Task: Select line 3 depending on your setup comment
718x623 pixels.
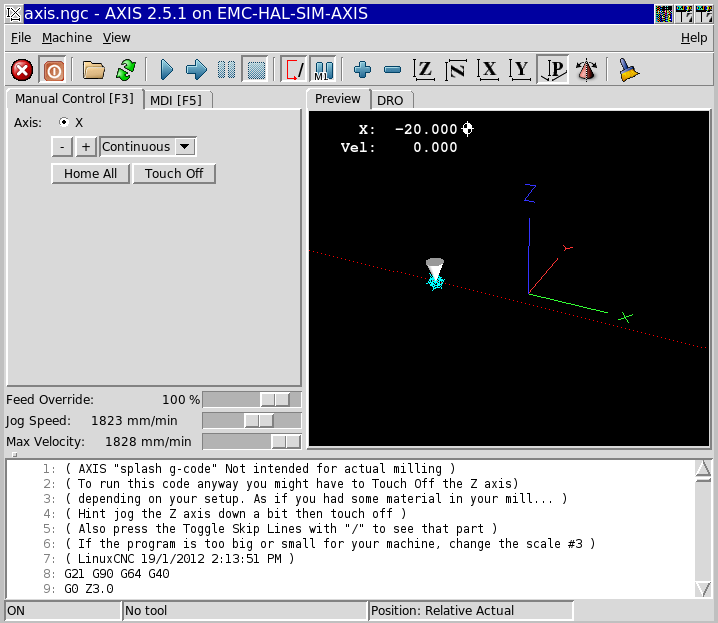Action: [x=316, y=499]
